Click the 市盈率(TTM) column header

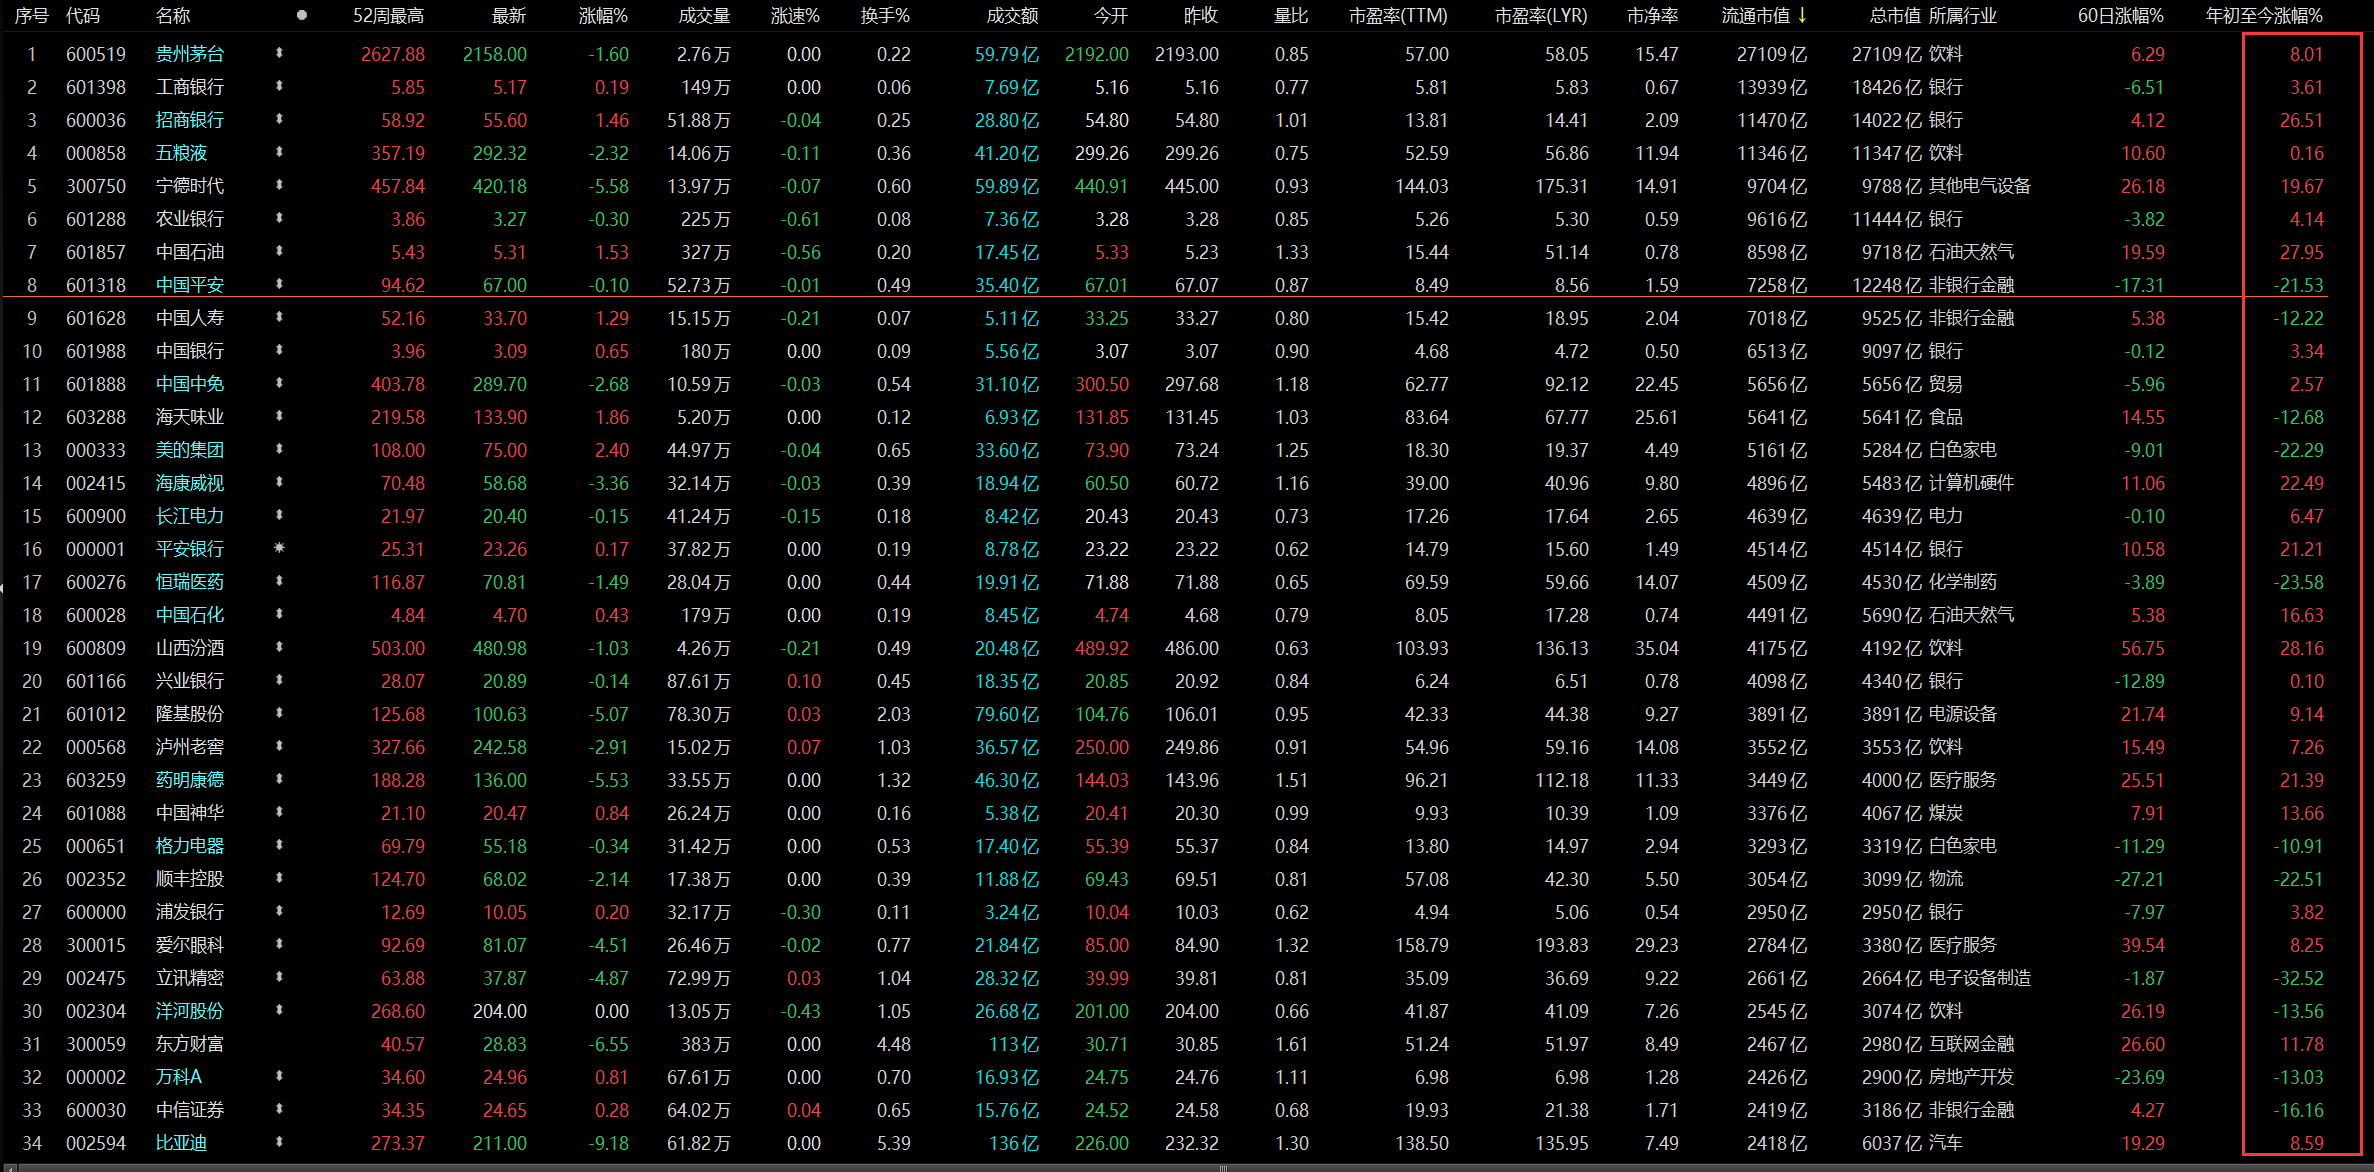1397,16
